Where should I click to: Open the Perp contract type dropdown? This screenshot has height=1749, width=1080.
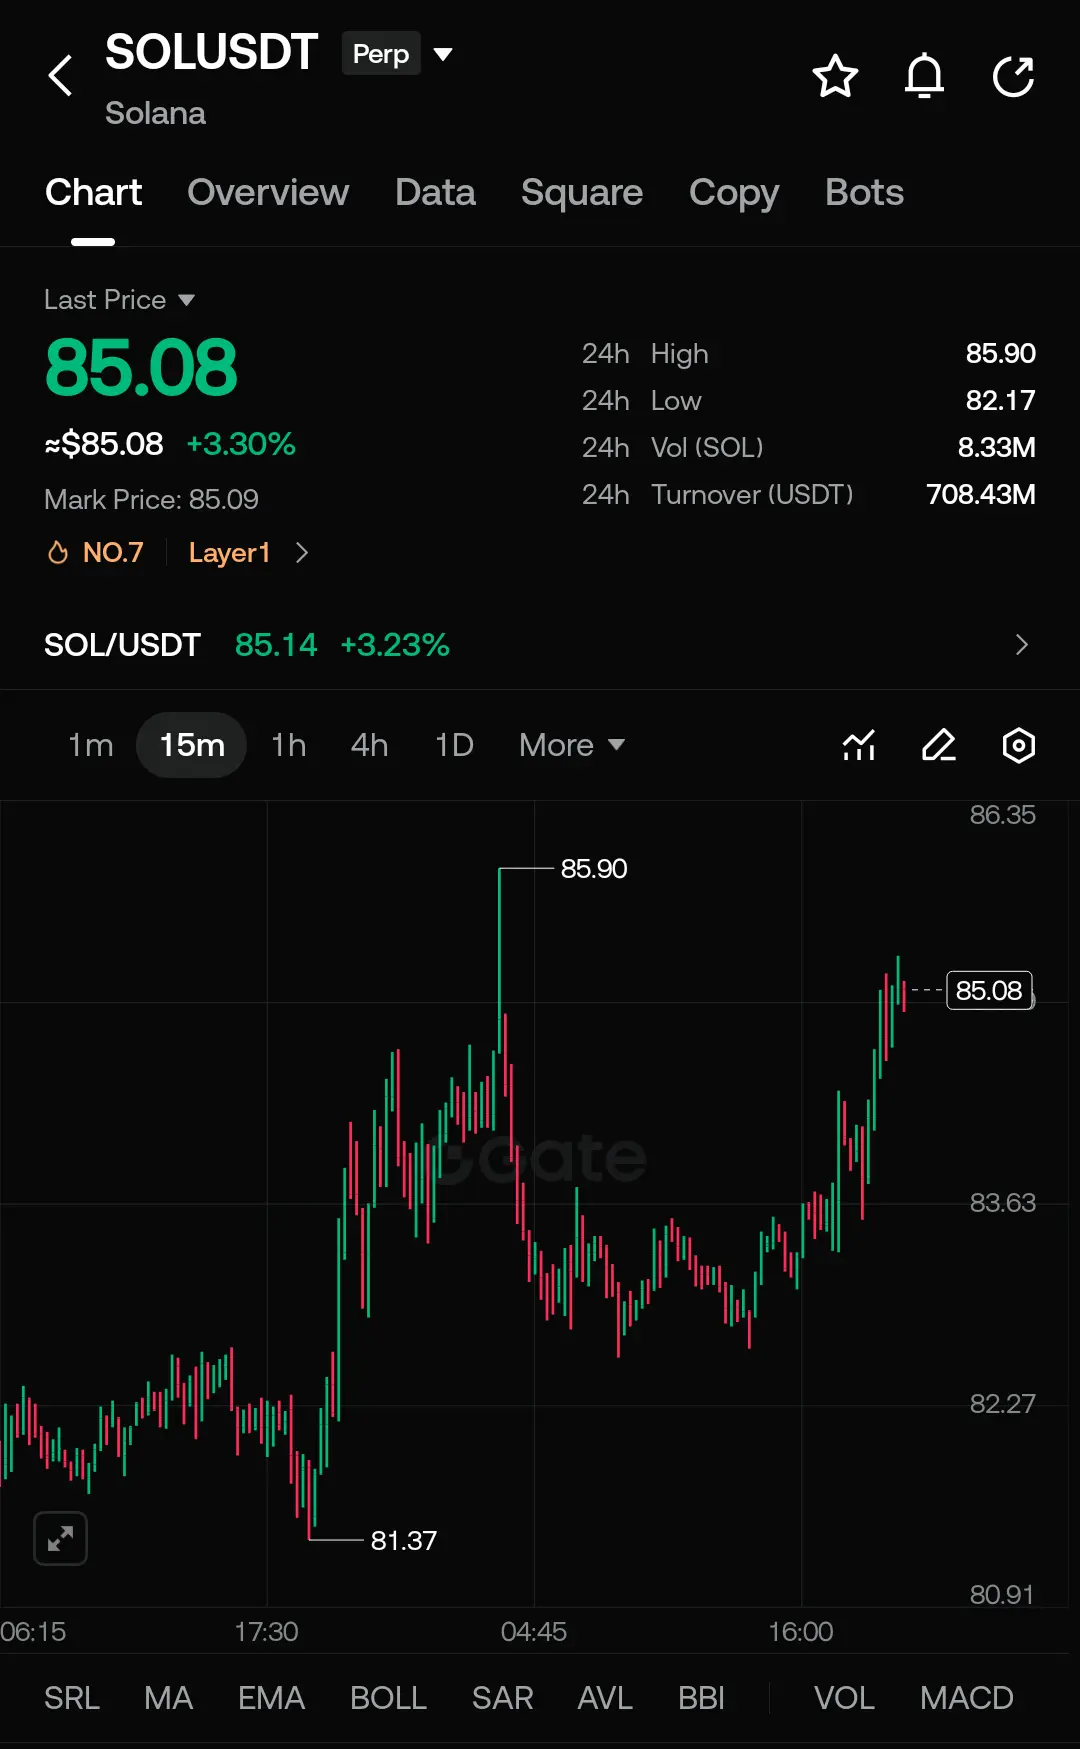coord(398,54)
